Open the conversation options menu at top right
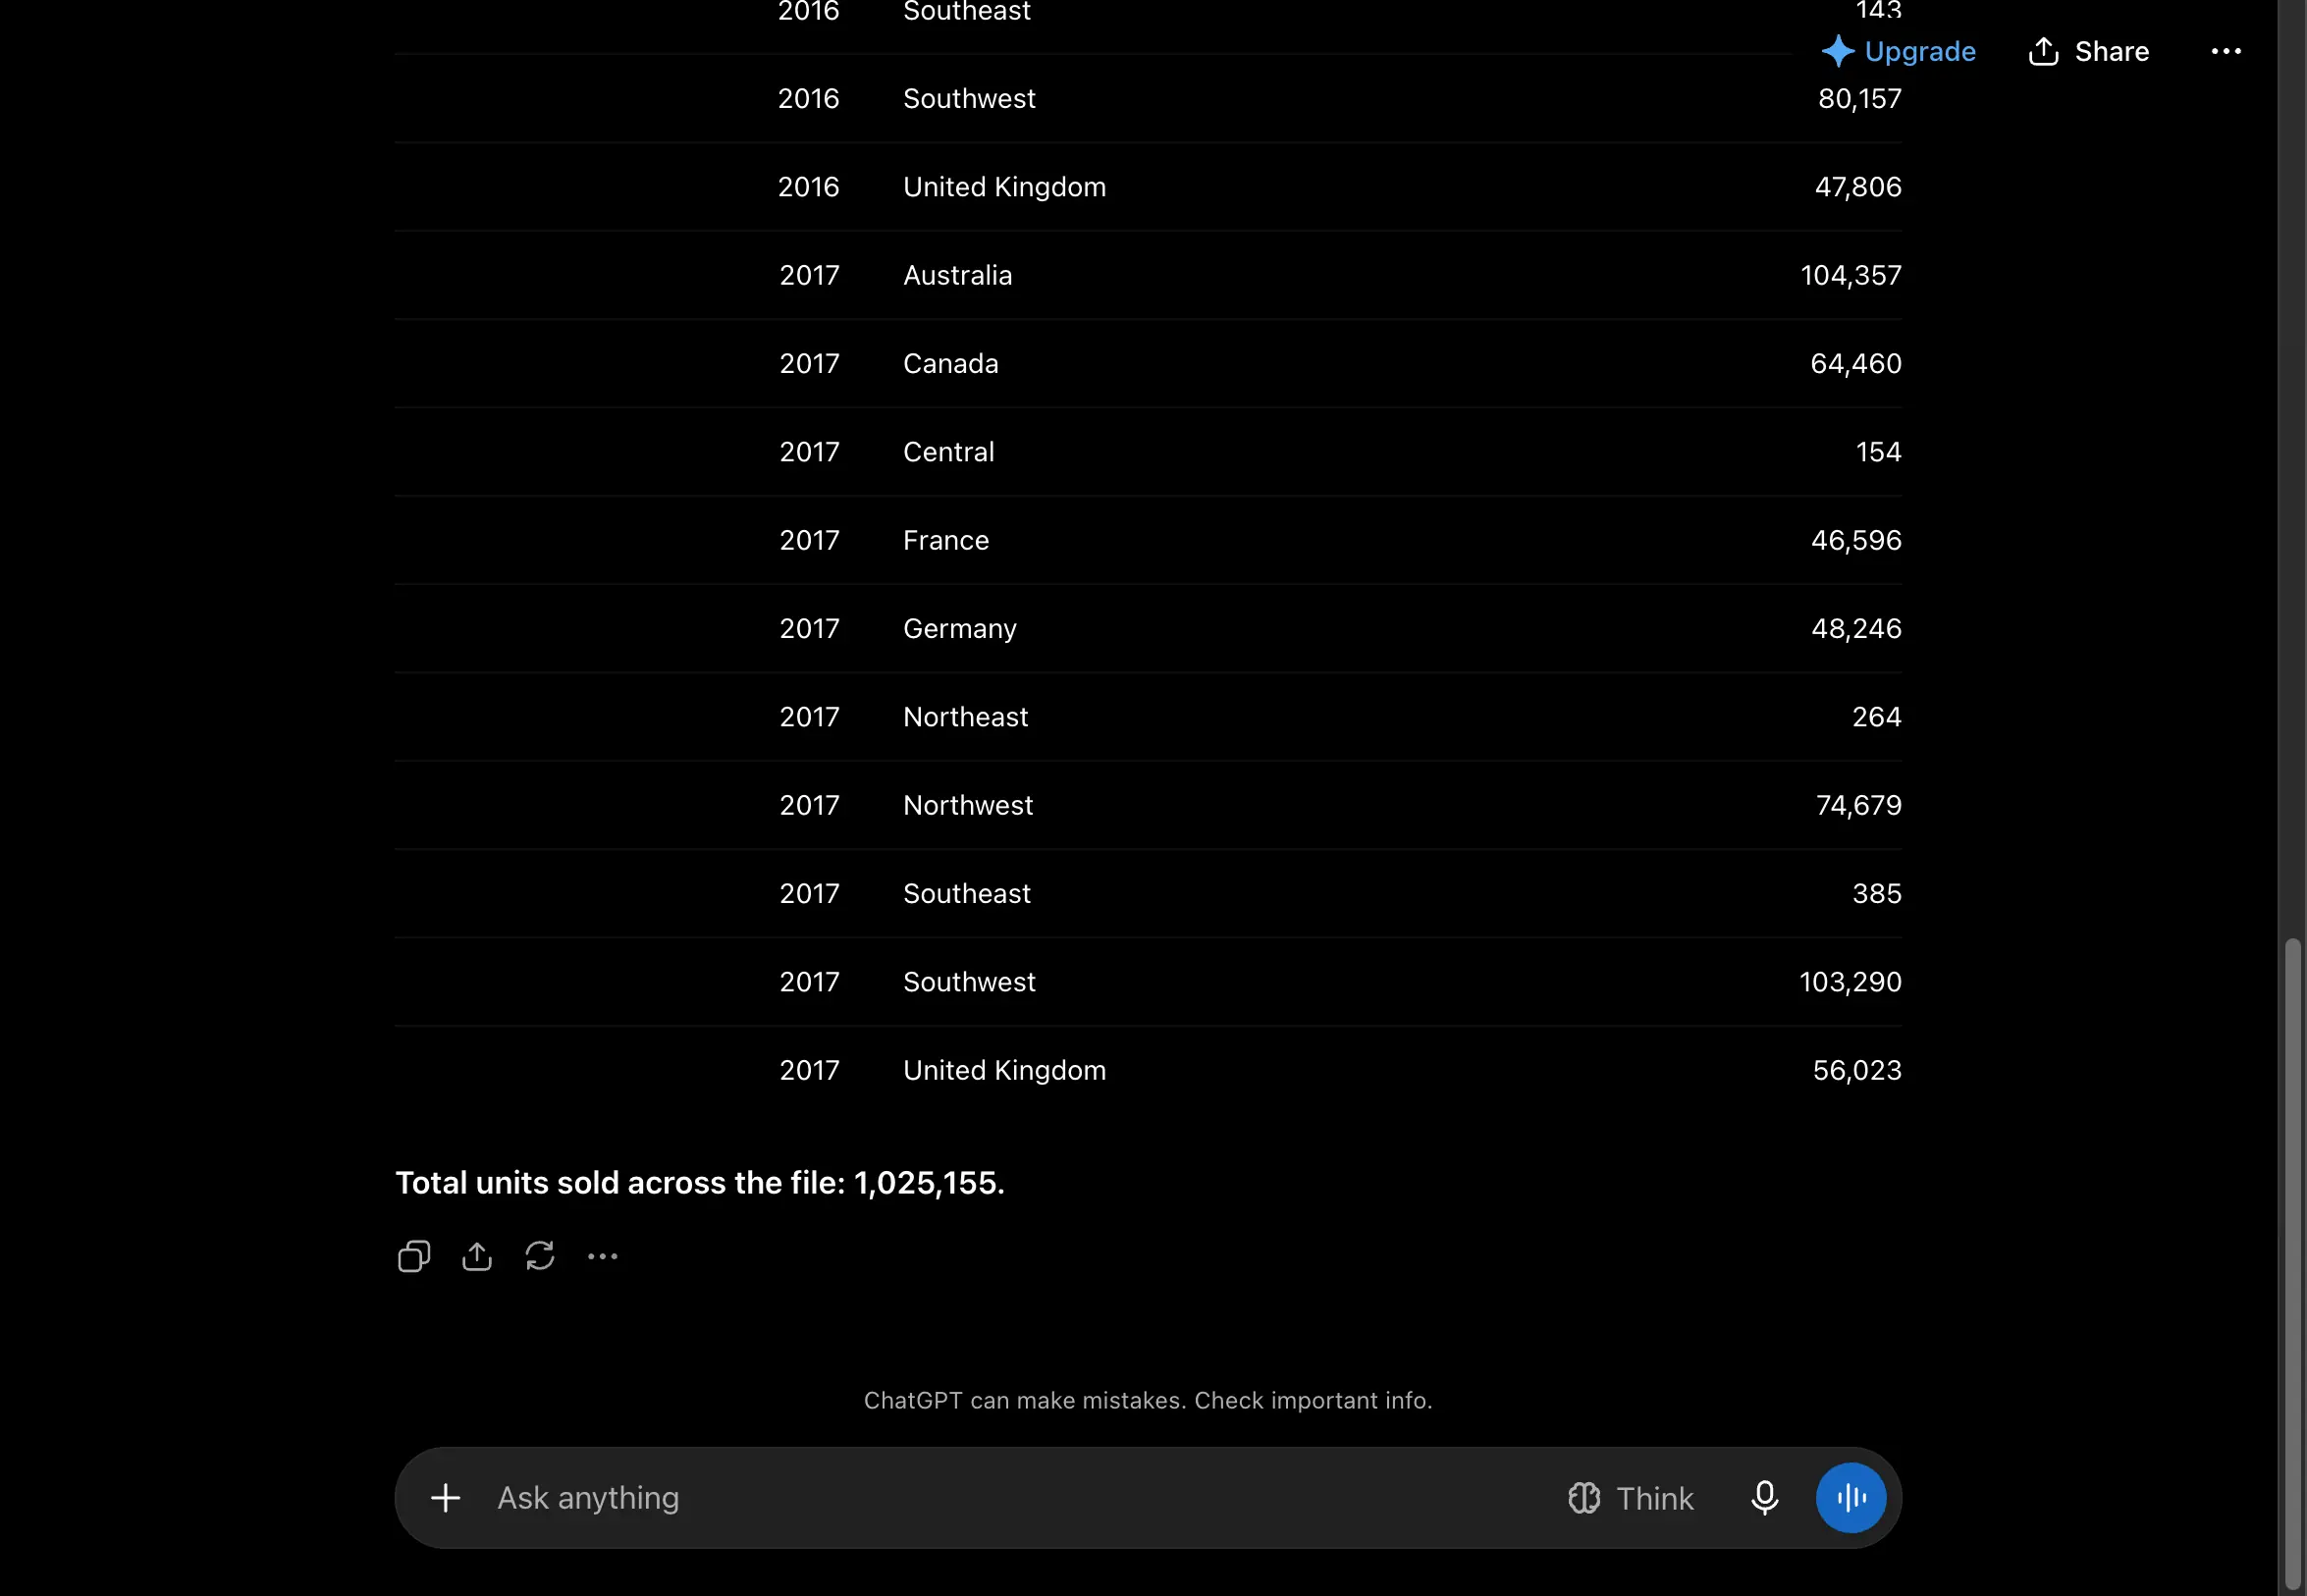This screenshot has height=1596, width=2307. coord(2225,51)
